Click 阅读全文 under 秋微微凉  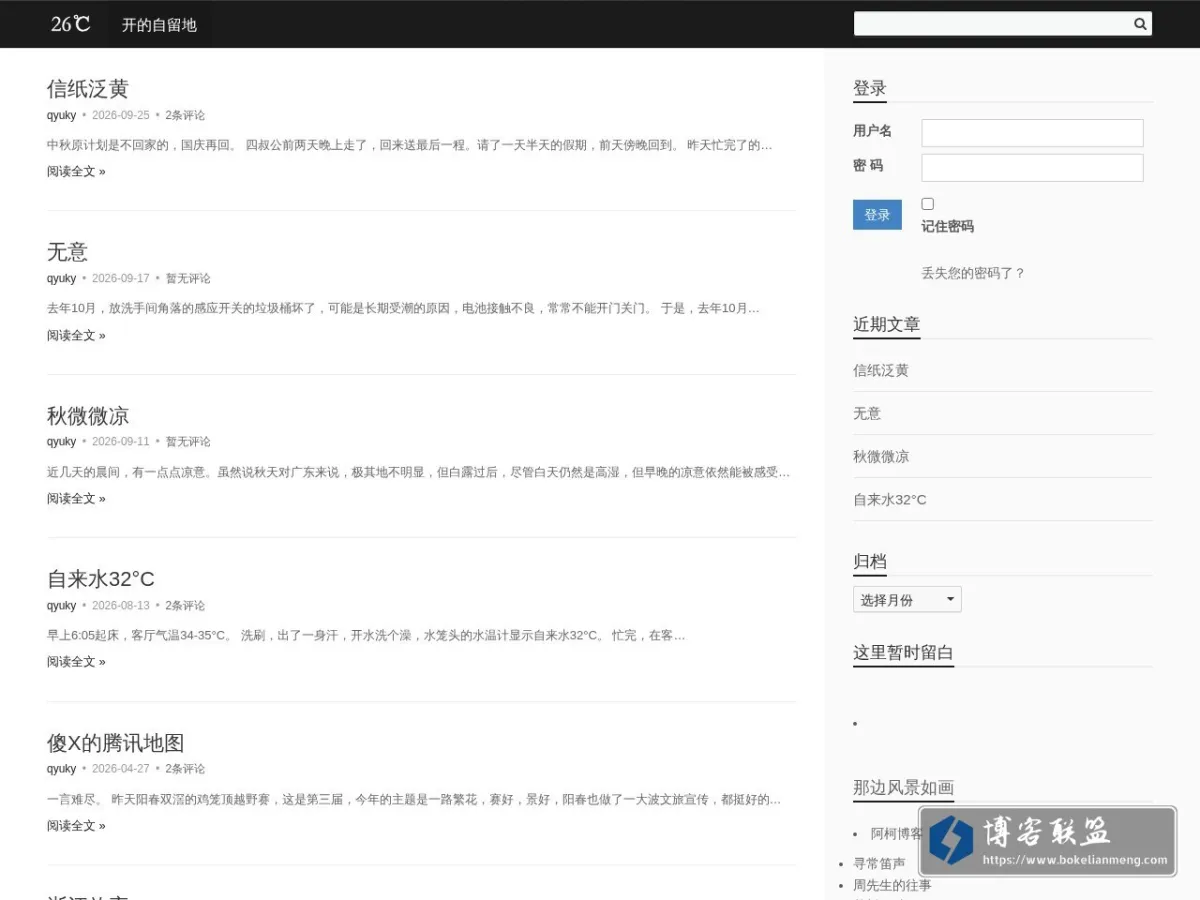coord(76,498)
